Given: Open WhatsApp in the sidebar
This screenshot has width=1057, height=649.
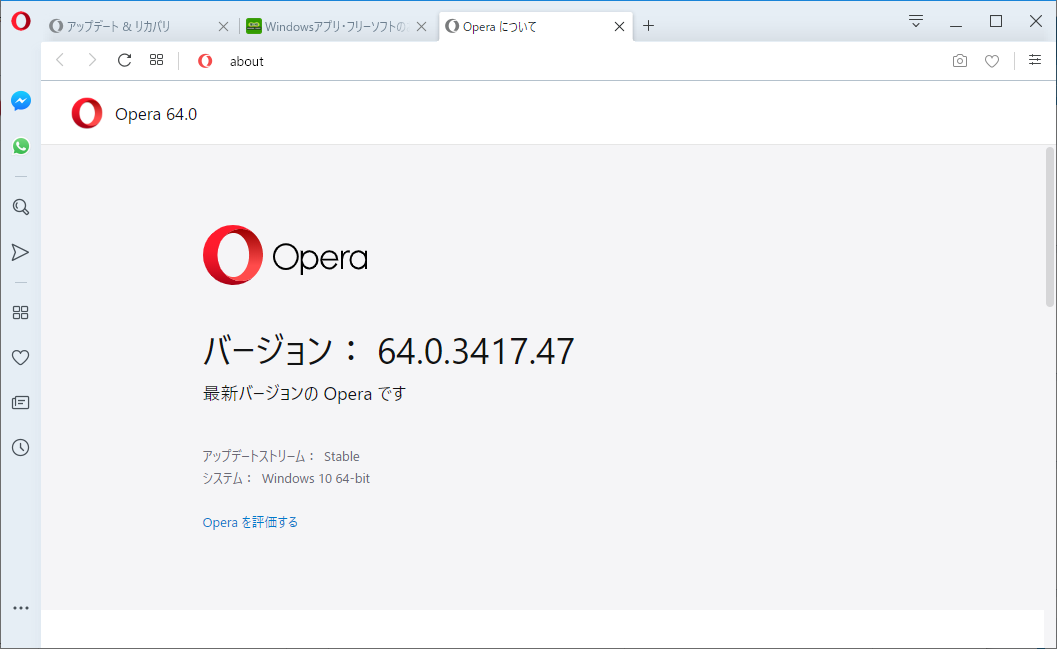Looking at the screenshot, I should [20, 145].
